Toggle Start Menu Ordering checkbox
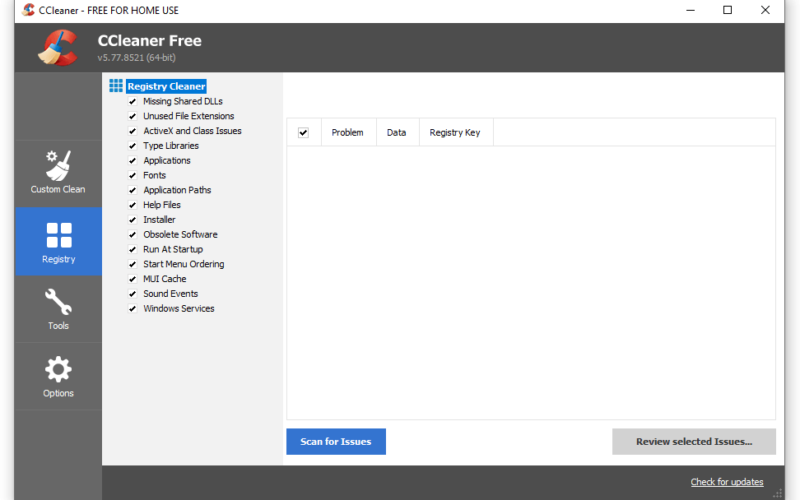The height and width of the screenshot is (500, 800). 133,264
